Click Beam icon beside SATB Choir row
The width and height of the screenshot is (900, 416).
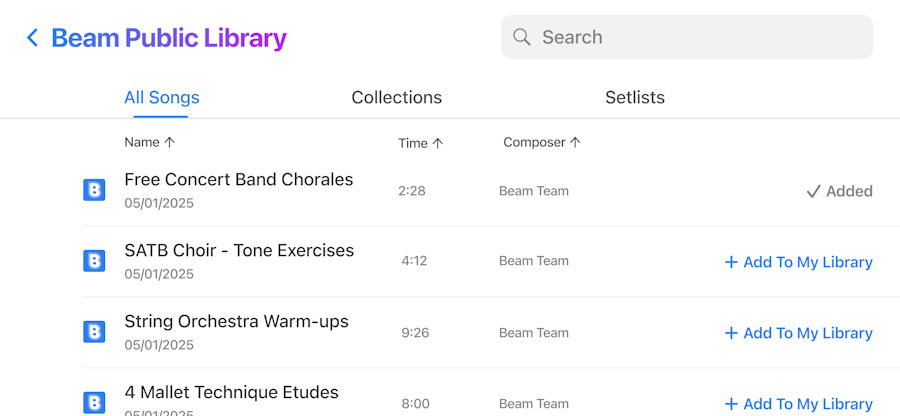[94, 261]
